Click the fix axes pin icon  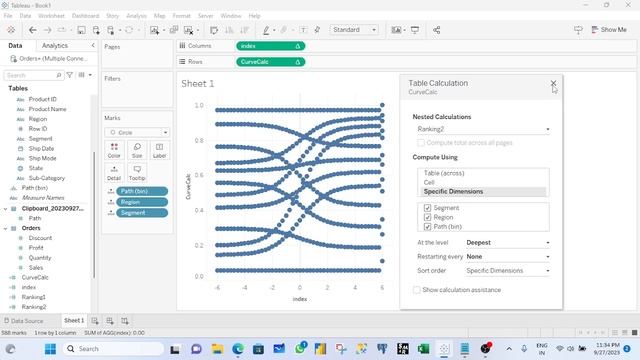click(317, 30)
